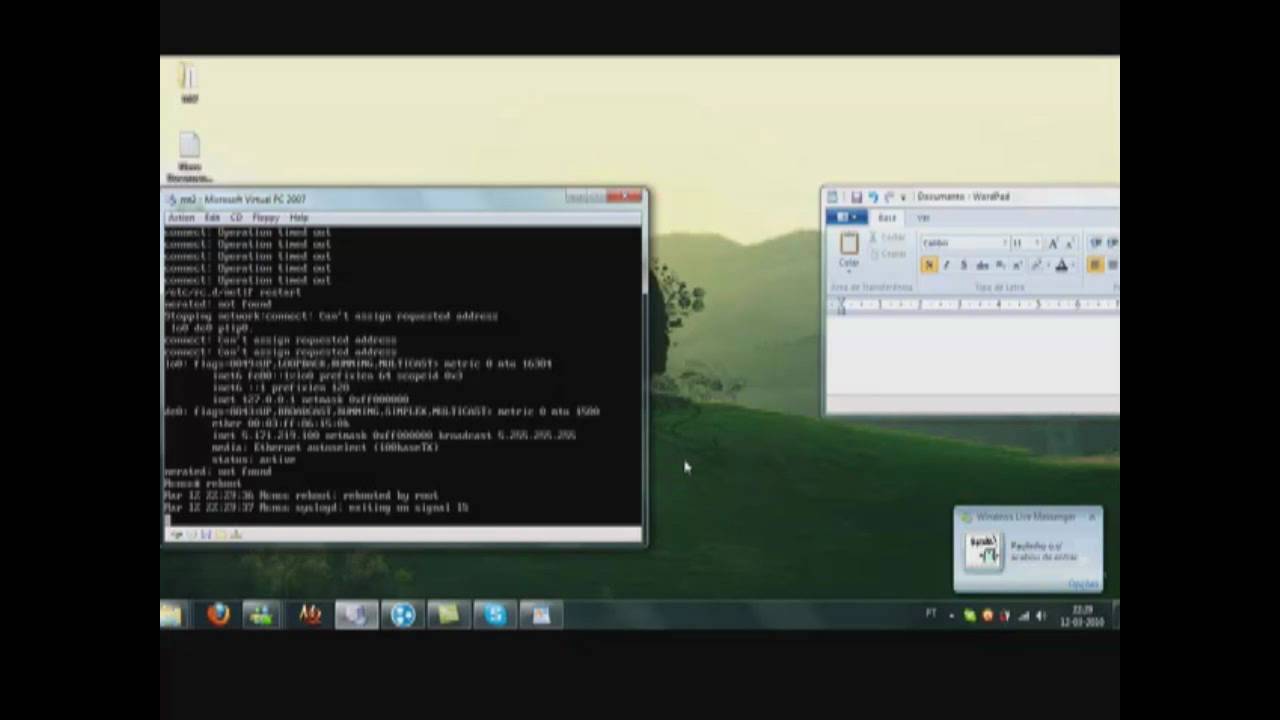
Task: Click the WordPad document text area
Action: click(x=972, y=355)
